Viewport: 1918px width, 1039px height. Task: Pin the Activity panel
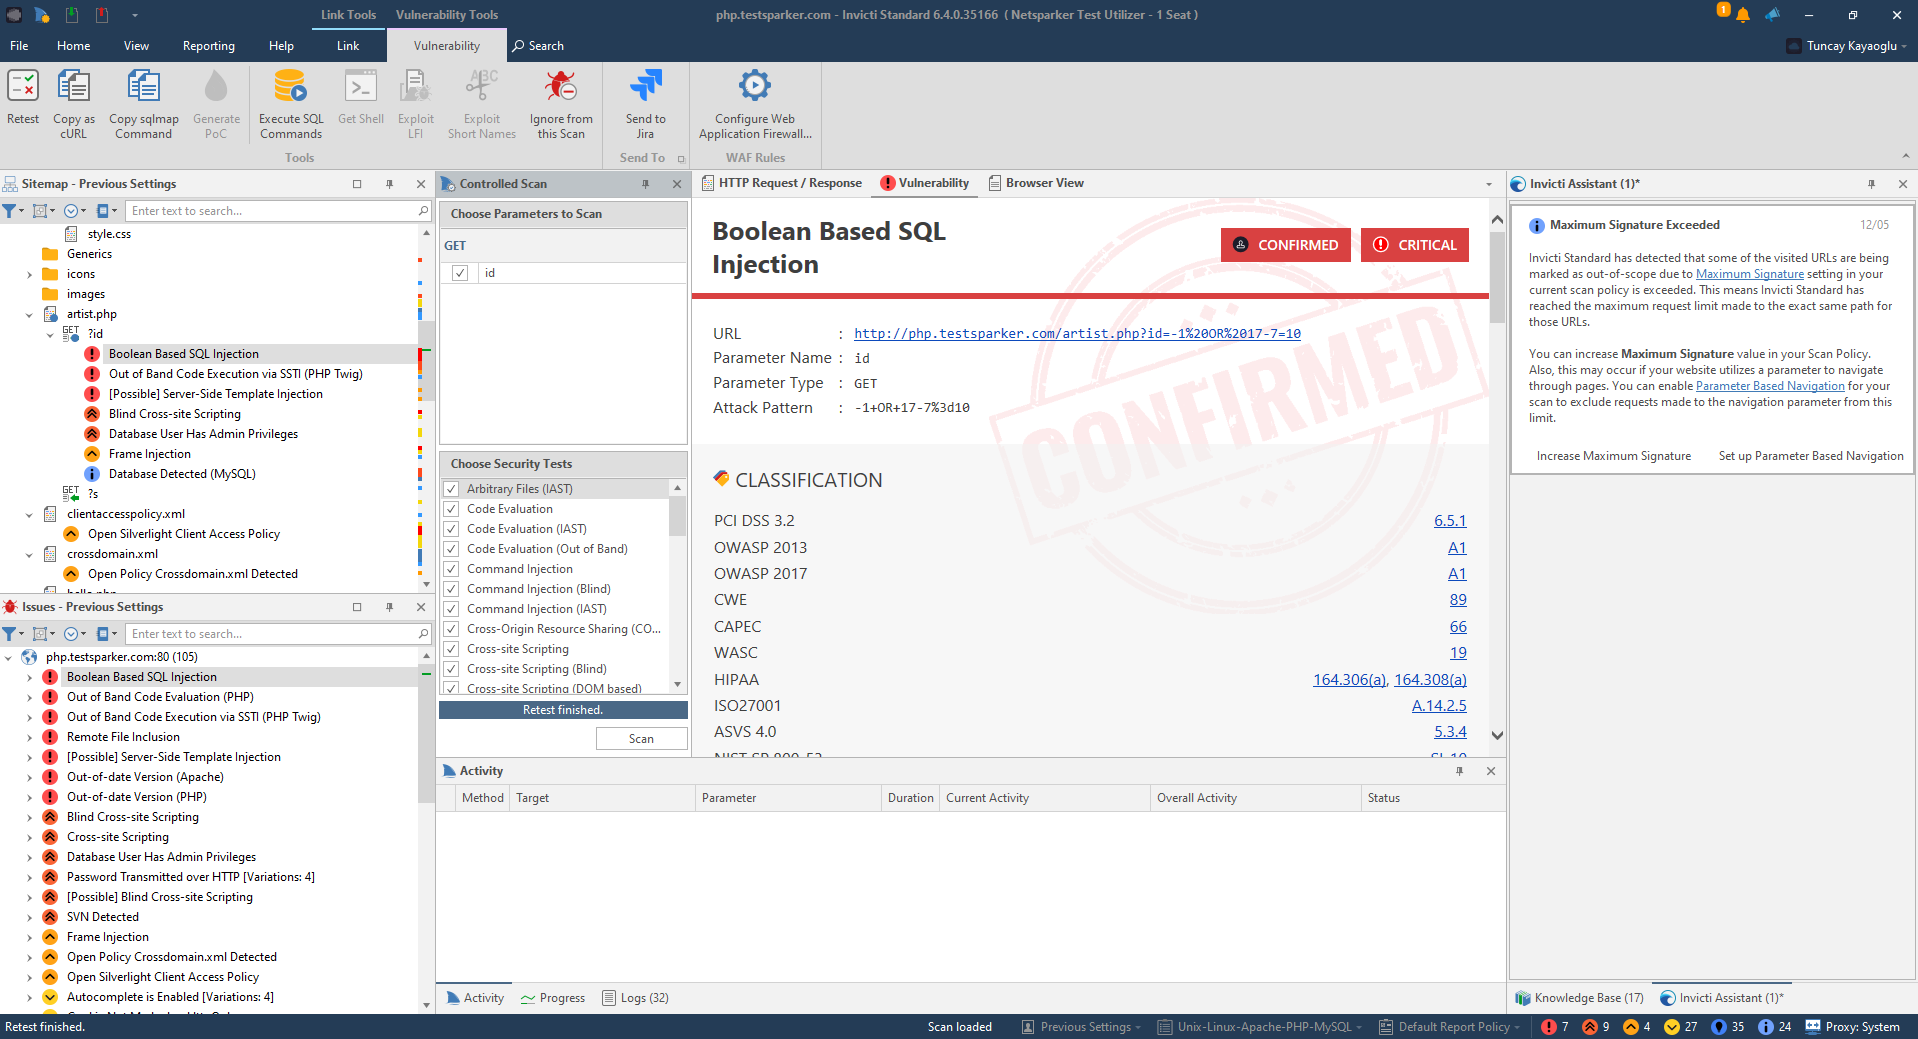tap(1459, 771)
